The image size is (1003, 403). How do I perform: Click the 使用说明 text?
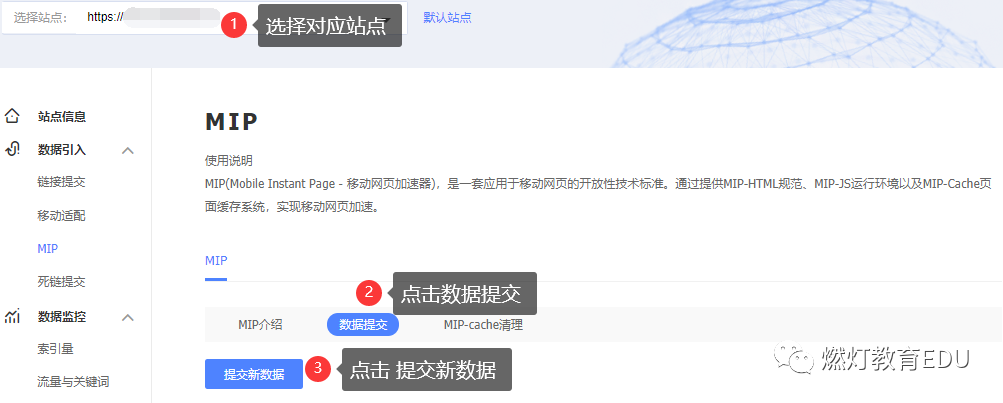(228, 160)
